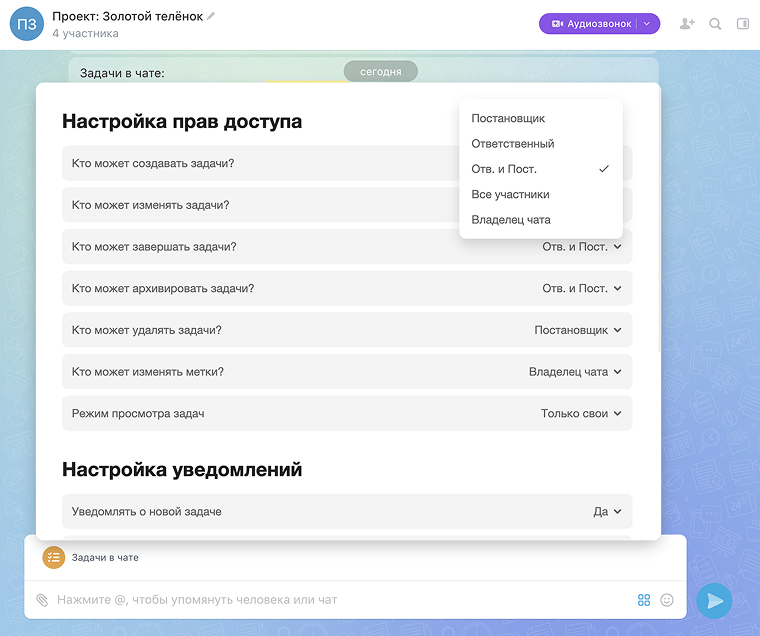Viewport: 760px width, 636px height.
Task: Expand the arrow beside Аудиозвонок
Action: pos(647,24)
